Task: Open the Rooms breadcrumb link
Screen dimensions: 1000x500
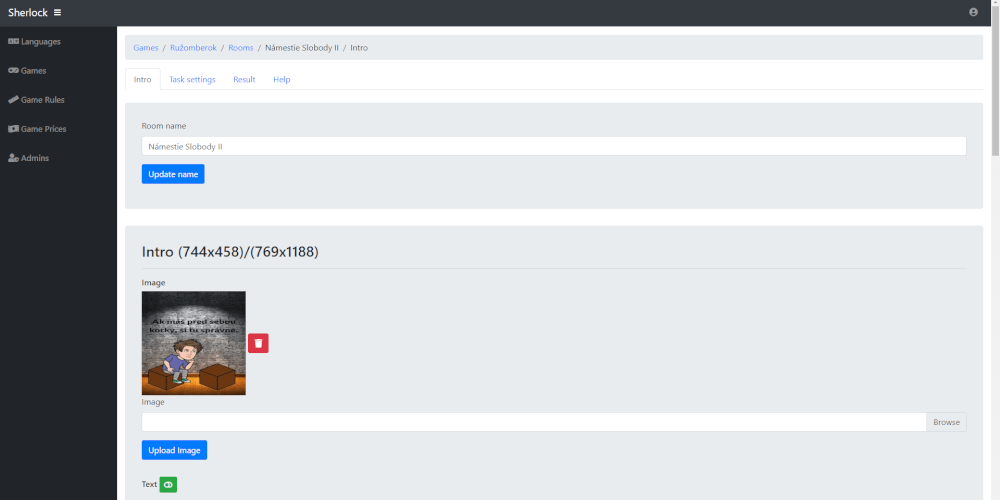Action: [240, 48]
